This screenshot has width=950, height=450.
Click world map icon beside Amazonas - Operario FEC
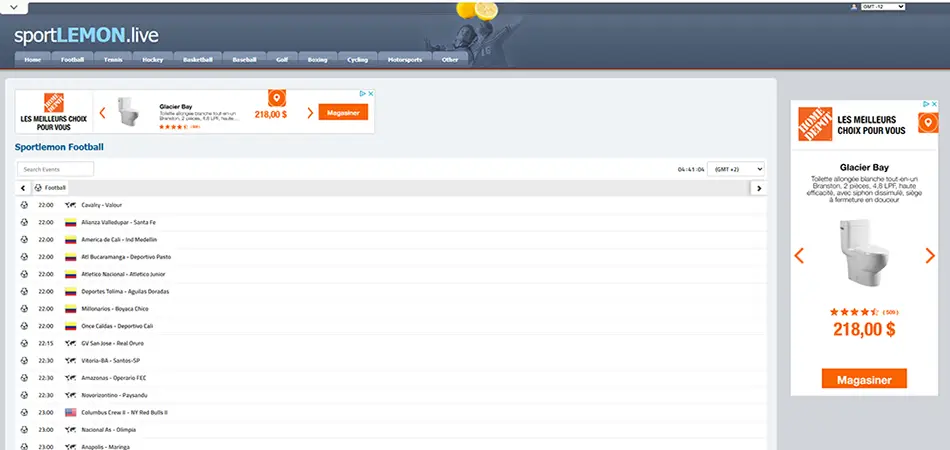tap(70, 377)
